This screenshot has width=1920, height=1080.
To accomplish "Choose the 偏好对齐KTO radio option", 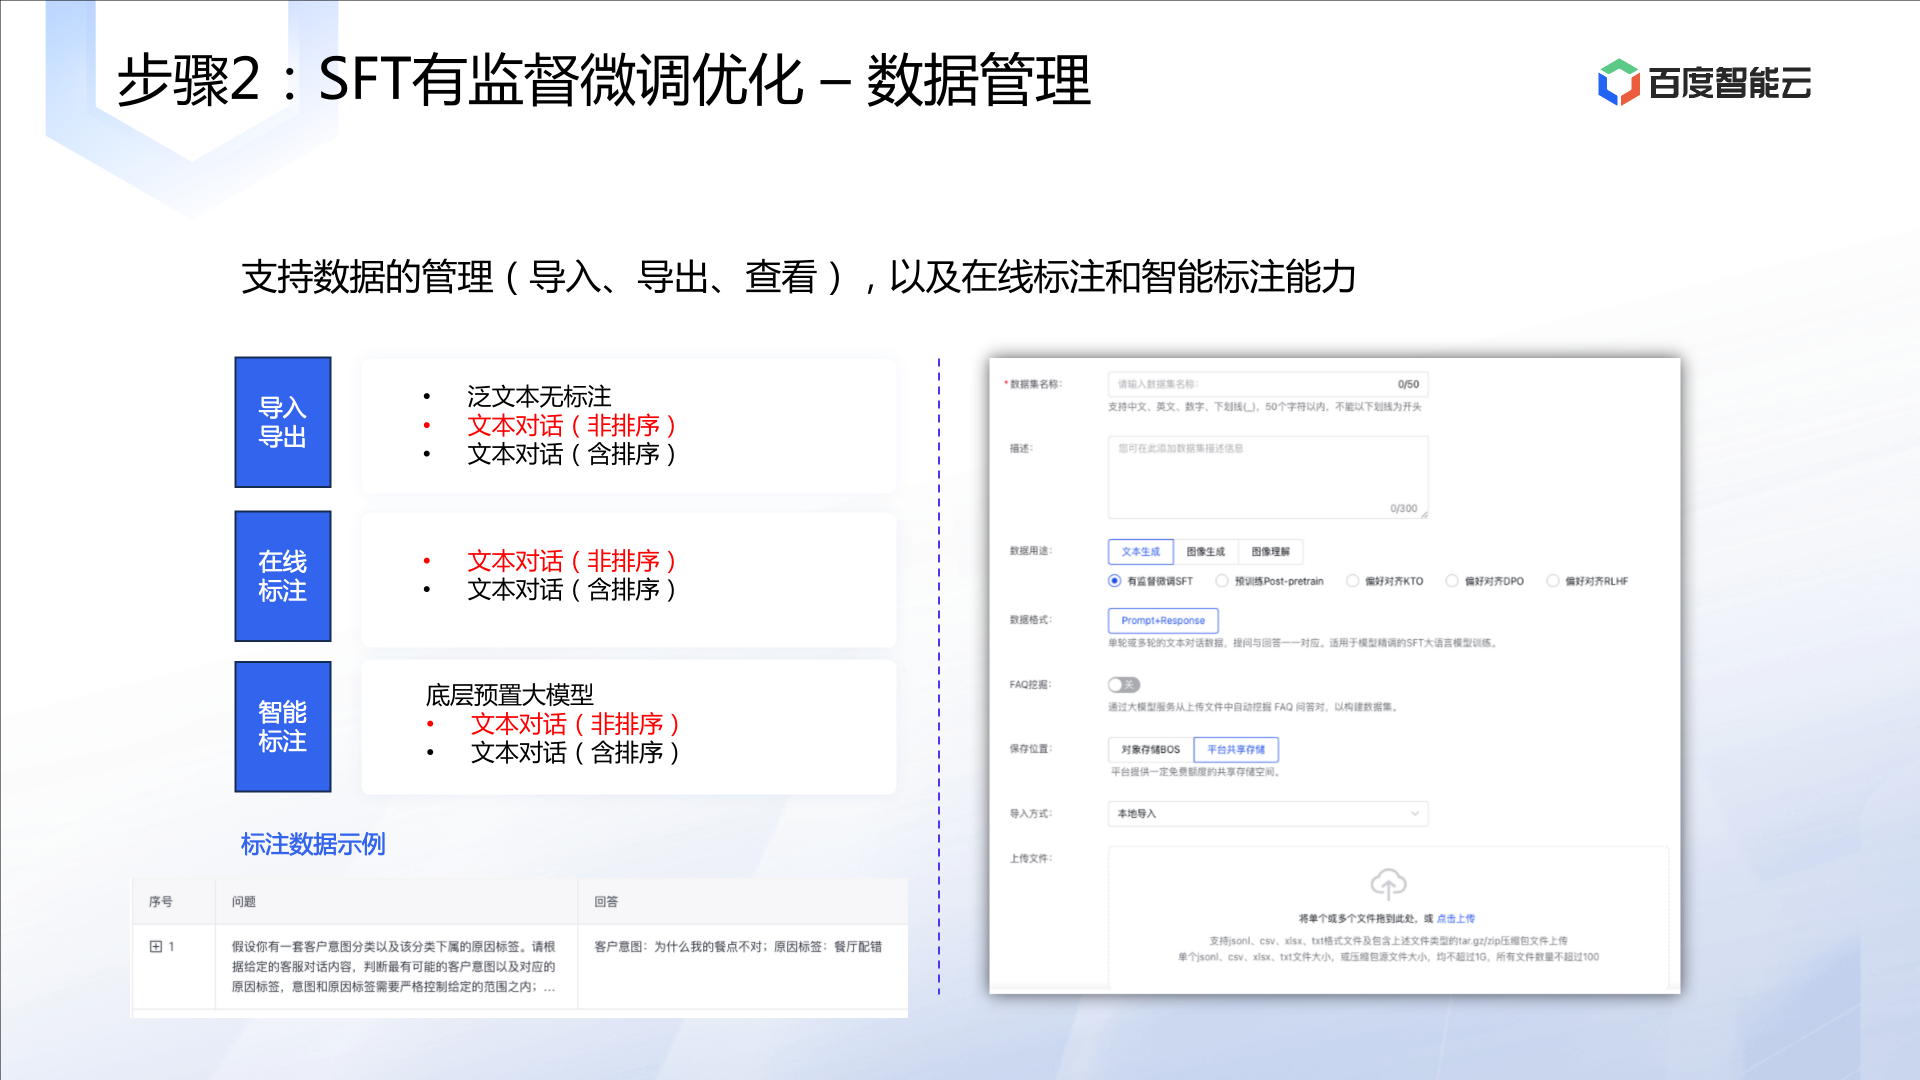I will pos(1352,581).
